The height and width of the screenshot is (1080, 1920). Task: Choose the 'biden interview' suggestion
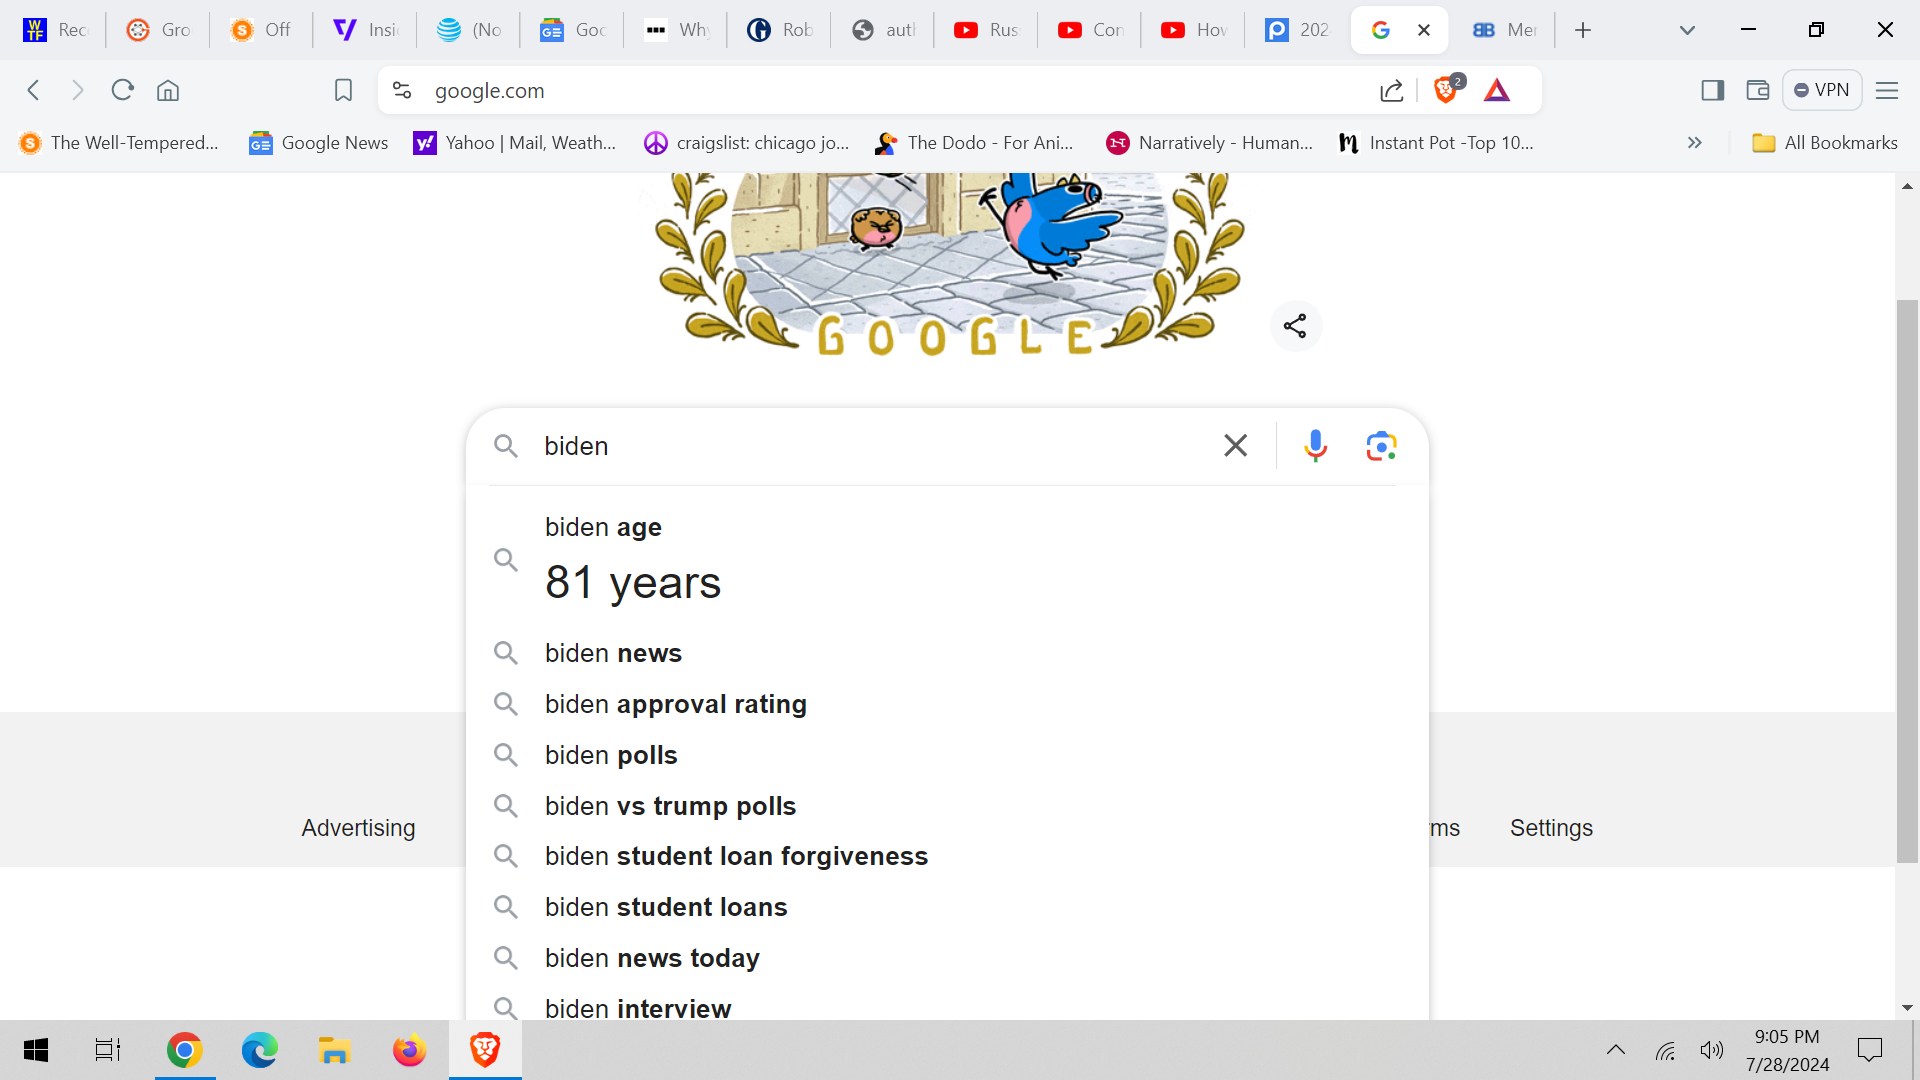pyautogui.click(x=947, y=1004)
